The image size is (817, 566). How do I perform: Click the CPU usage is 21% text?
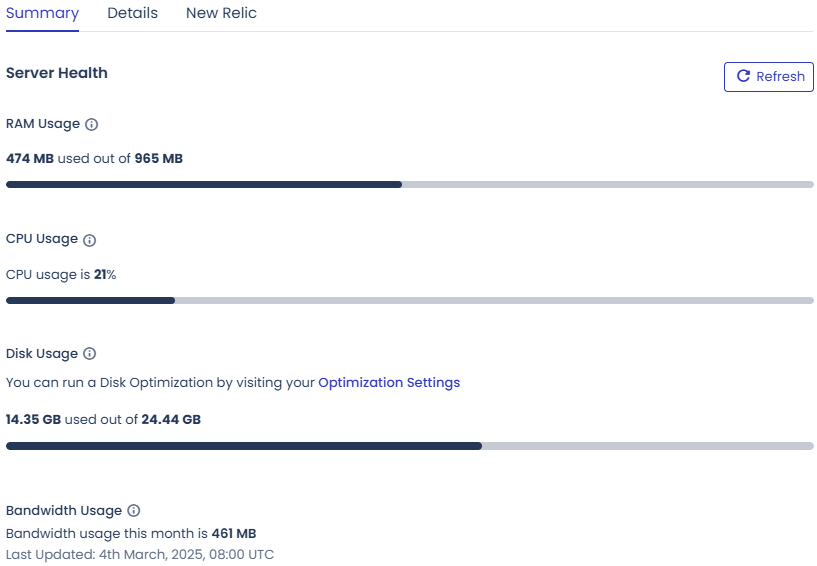[x=61, y=275]
